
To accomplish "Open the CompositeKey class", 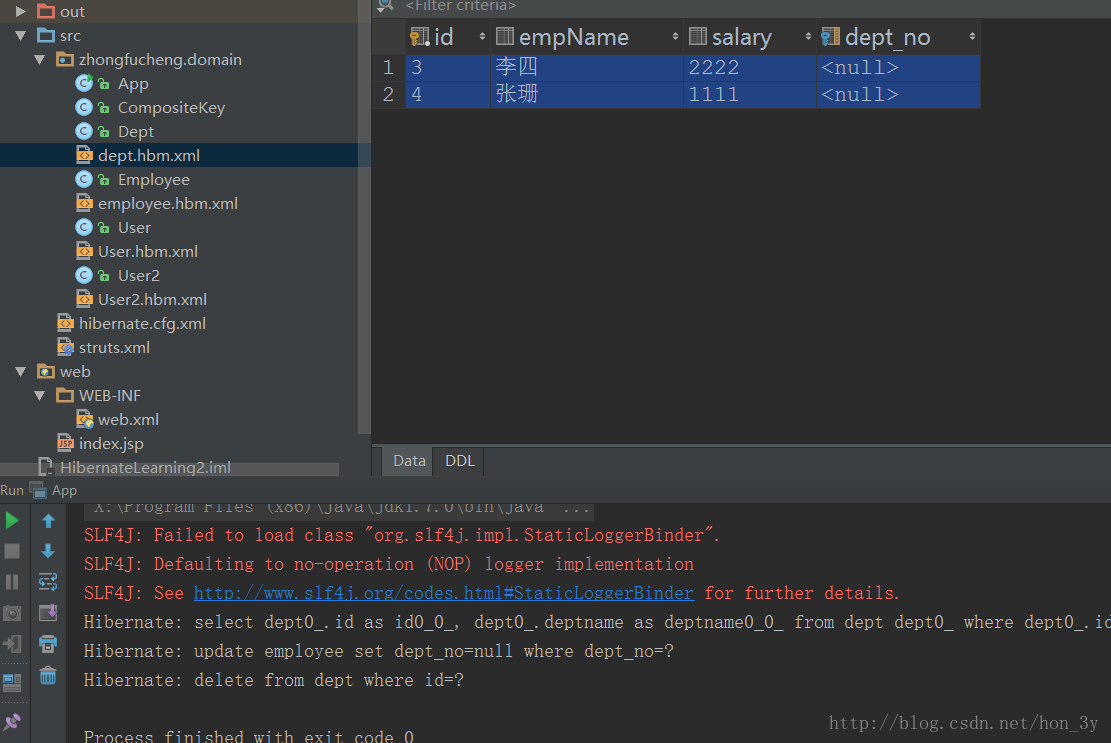I will click(x=171, y=108).
